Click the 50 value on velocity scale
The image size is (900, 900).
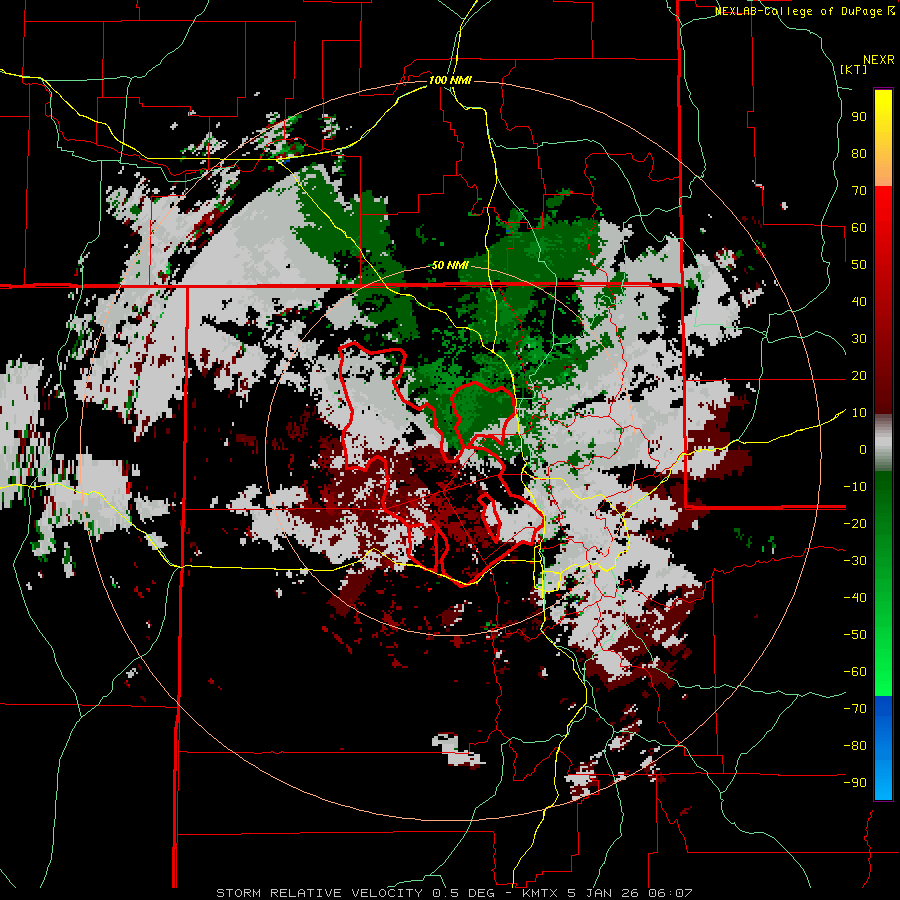[859, 265]
